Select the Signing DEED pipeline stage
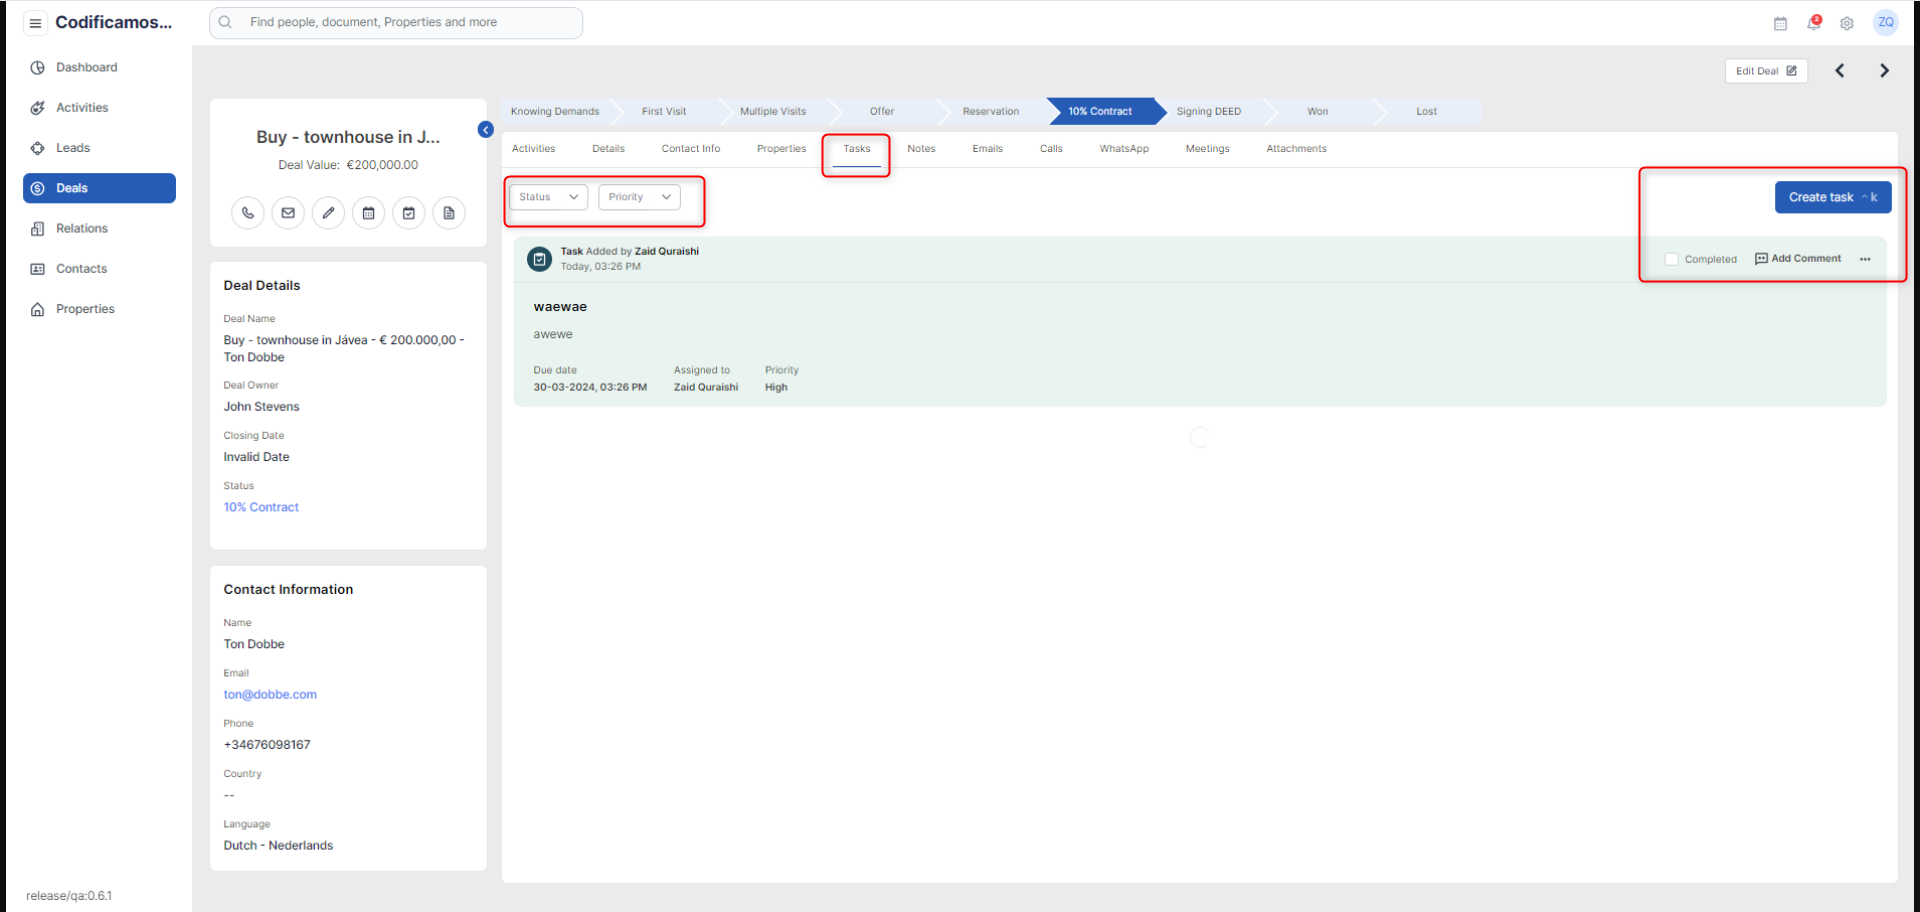 (1208, 111)
